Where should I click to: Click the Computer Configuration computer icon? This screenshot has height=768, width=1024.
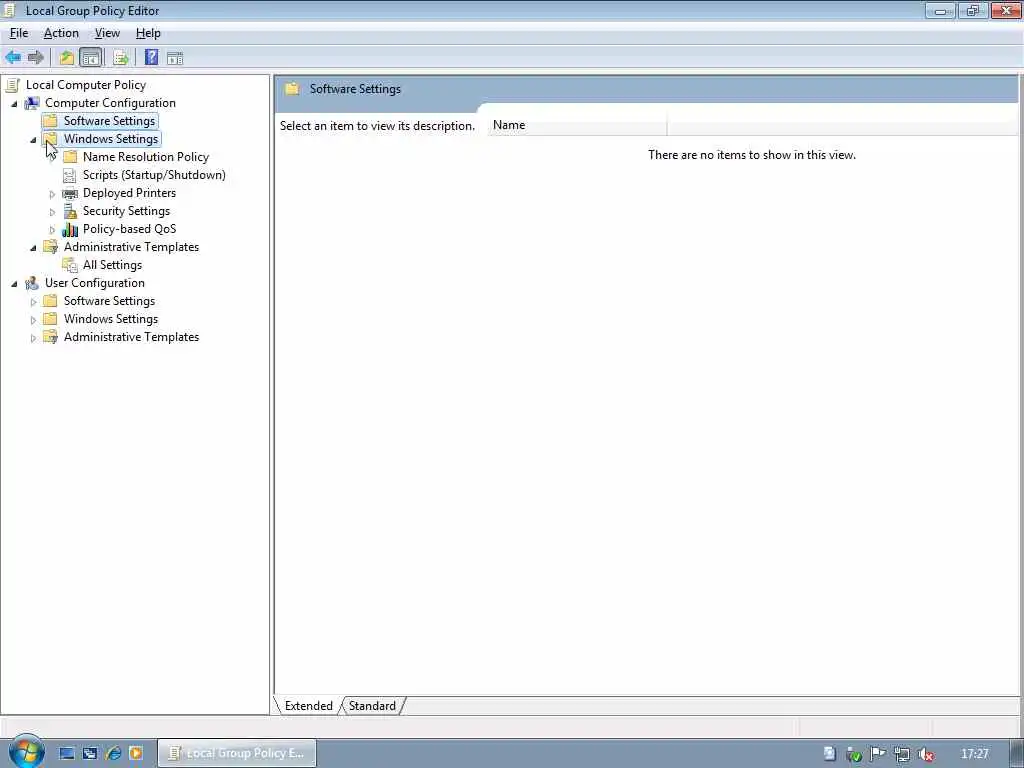tap(32, 103)
